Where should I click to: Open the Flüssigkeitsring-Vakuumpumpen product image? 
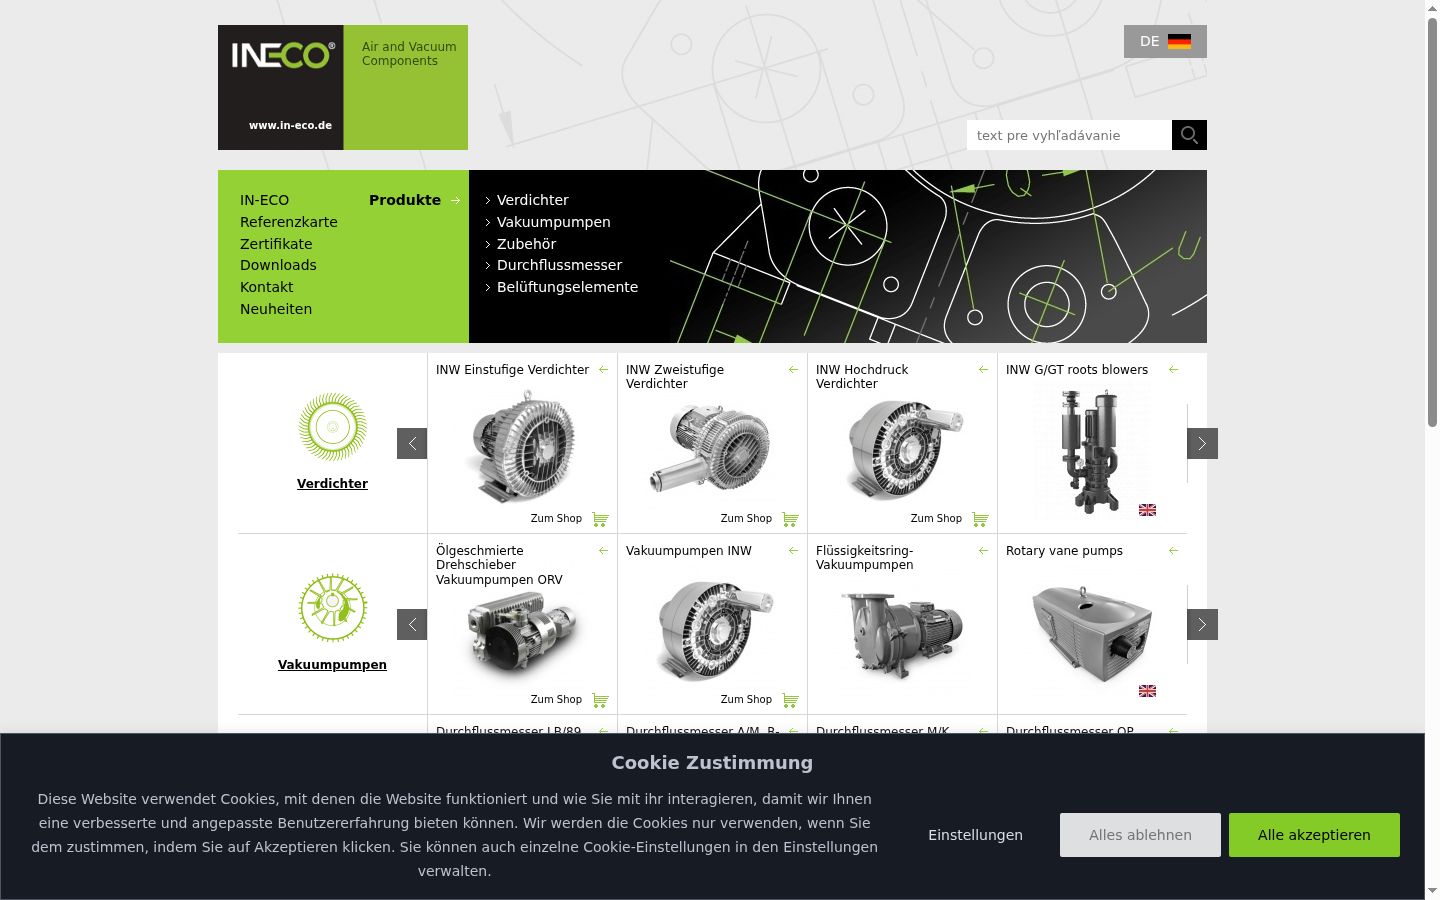click(x=902, y=634)
